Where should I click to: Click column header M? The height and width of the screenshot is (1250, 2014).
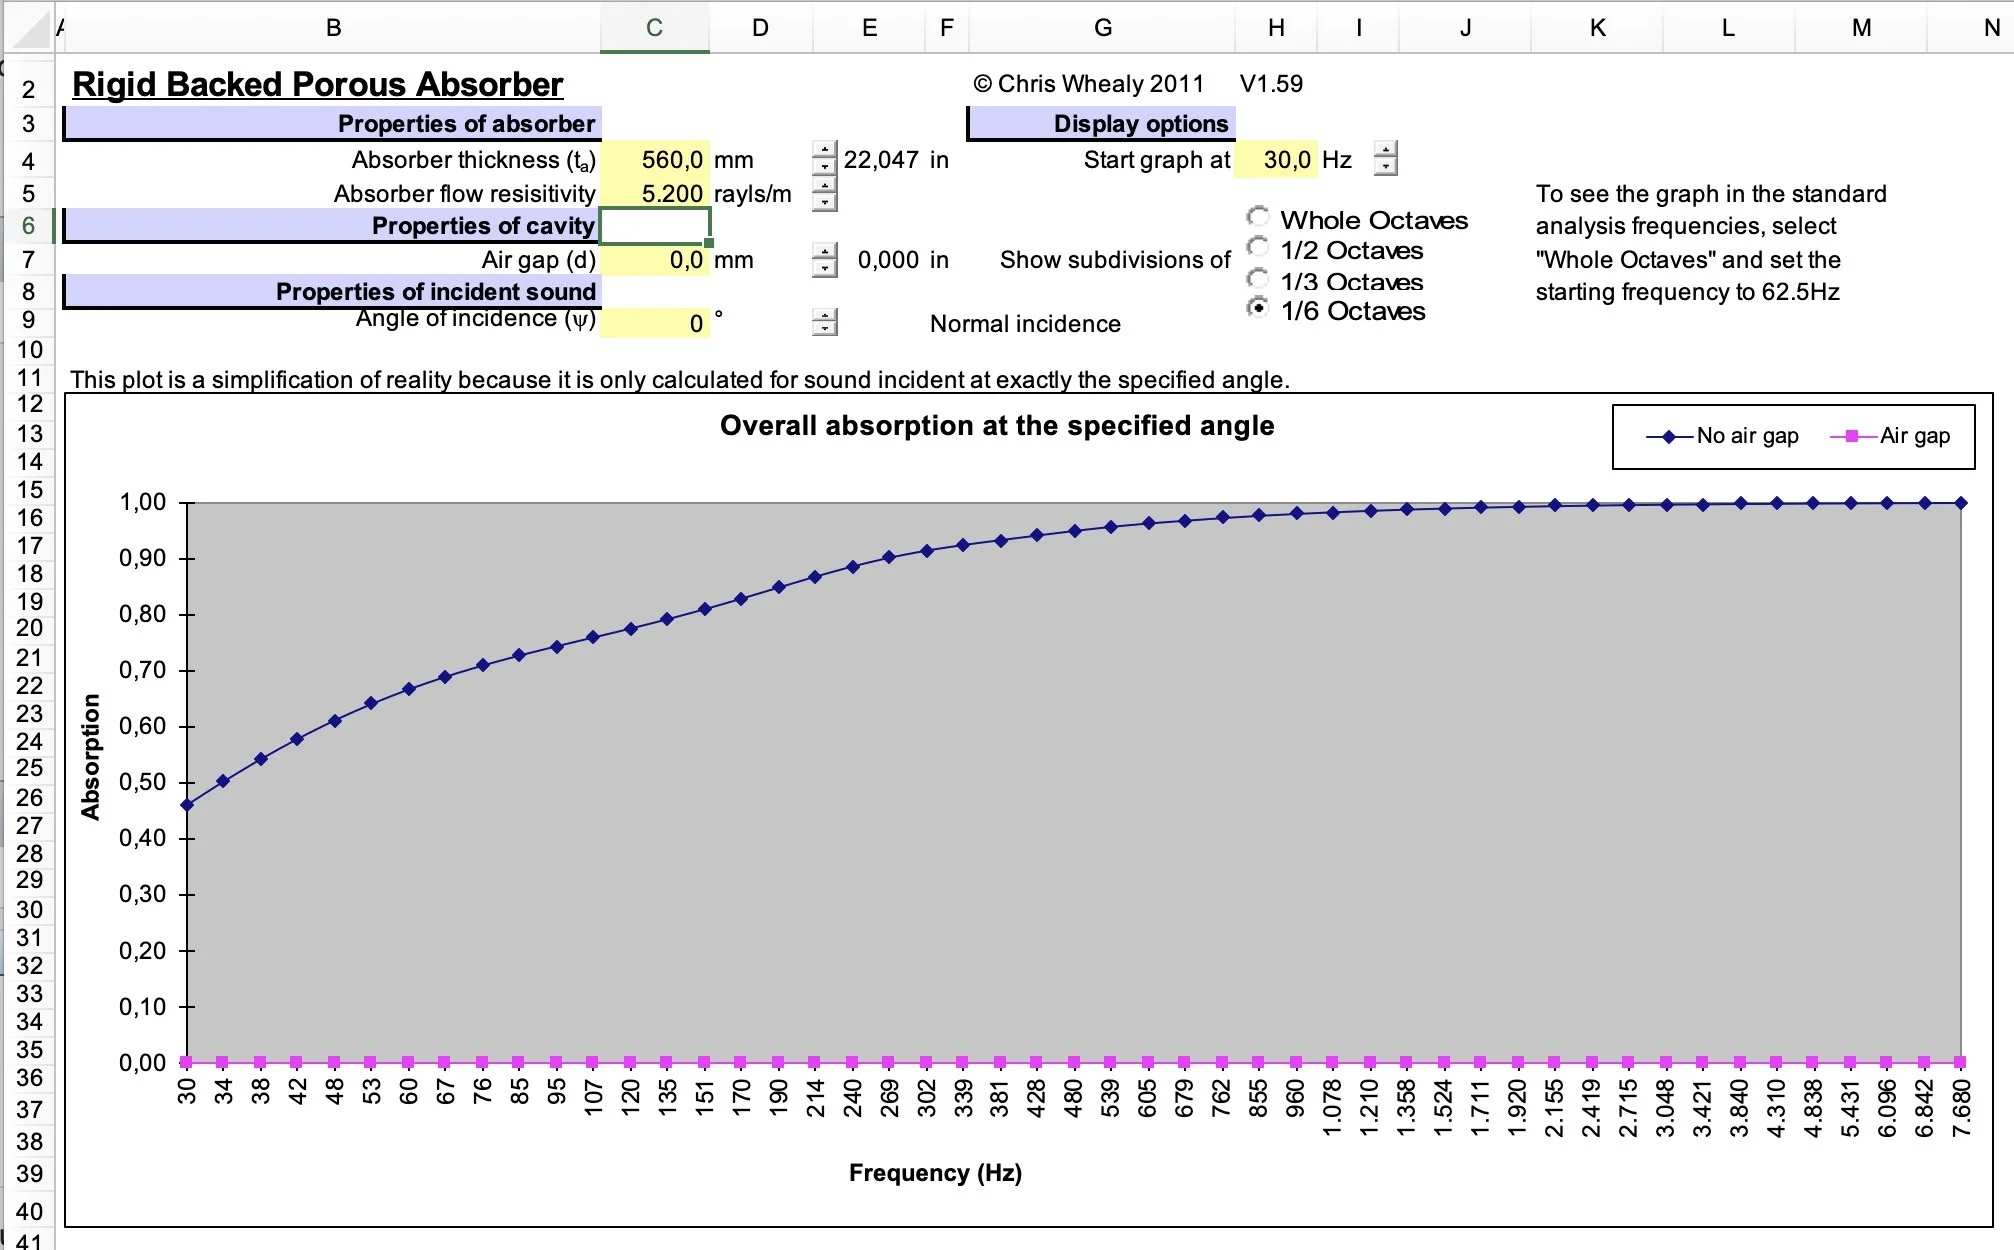pyautogui.click(x=1861, y=27)
